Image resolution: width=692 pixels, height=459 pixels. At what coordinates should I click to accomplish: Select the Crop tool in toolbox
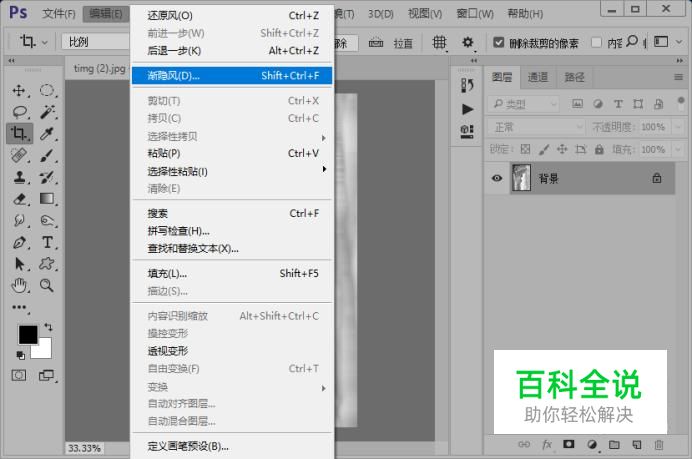[19, 133]
